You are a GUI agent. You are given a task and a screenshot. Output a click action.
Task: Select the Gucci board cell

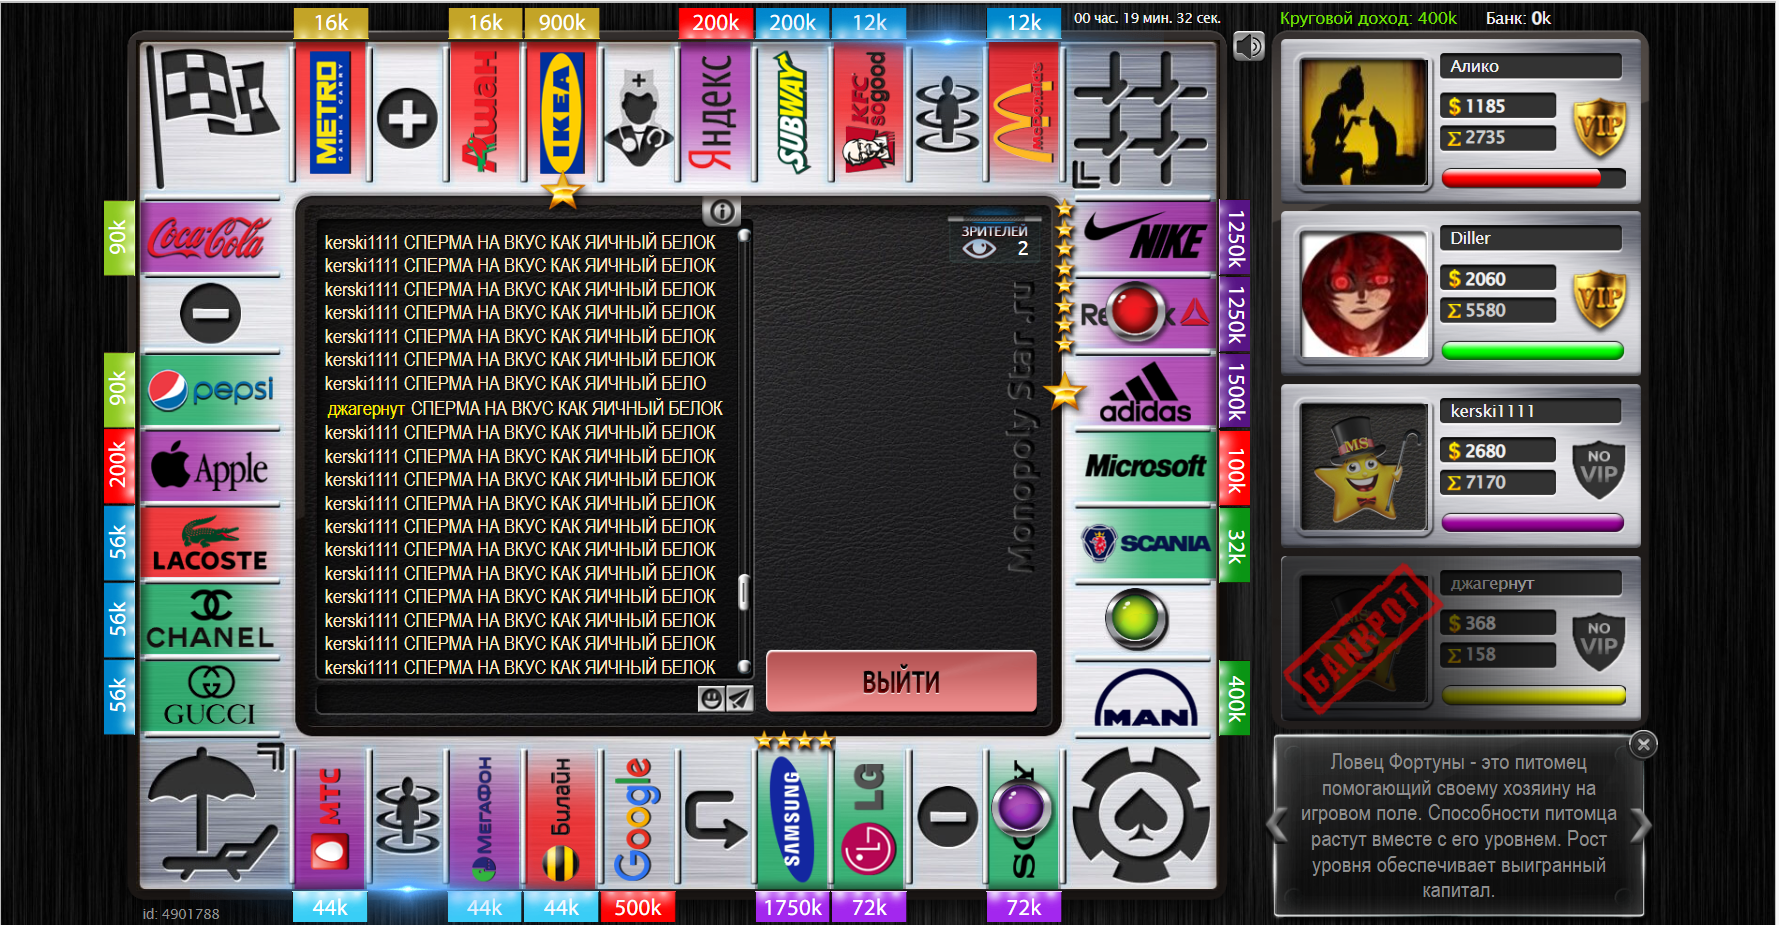[x=210, y=698]
